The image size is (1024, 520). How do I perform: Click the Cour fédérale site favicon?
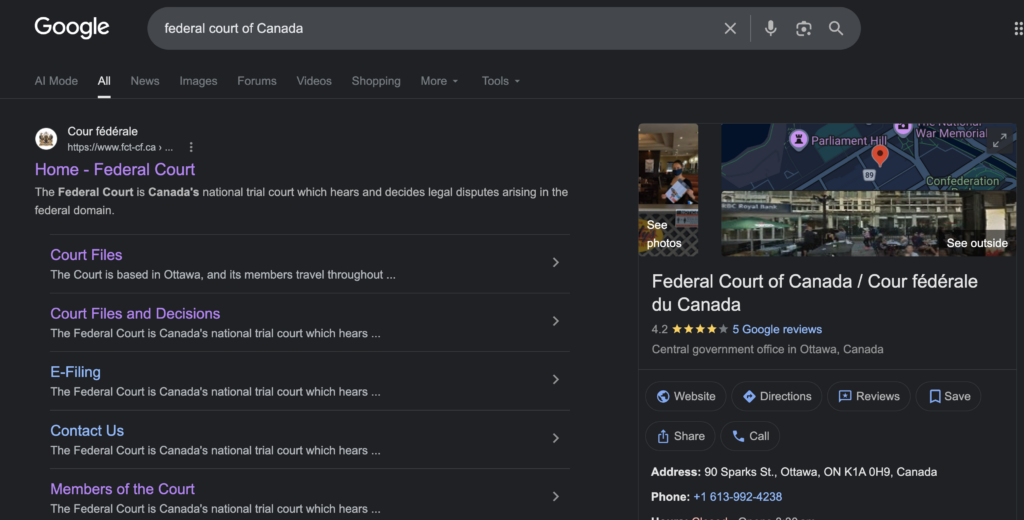[x=46, y=138]
